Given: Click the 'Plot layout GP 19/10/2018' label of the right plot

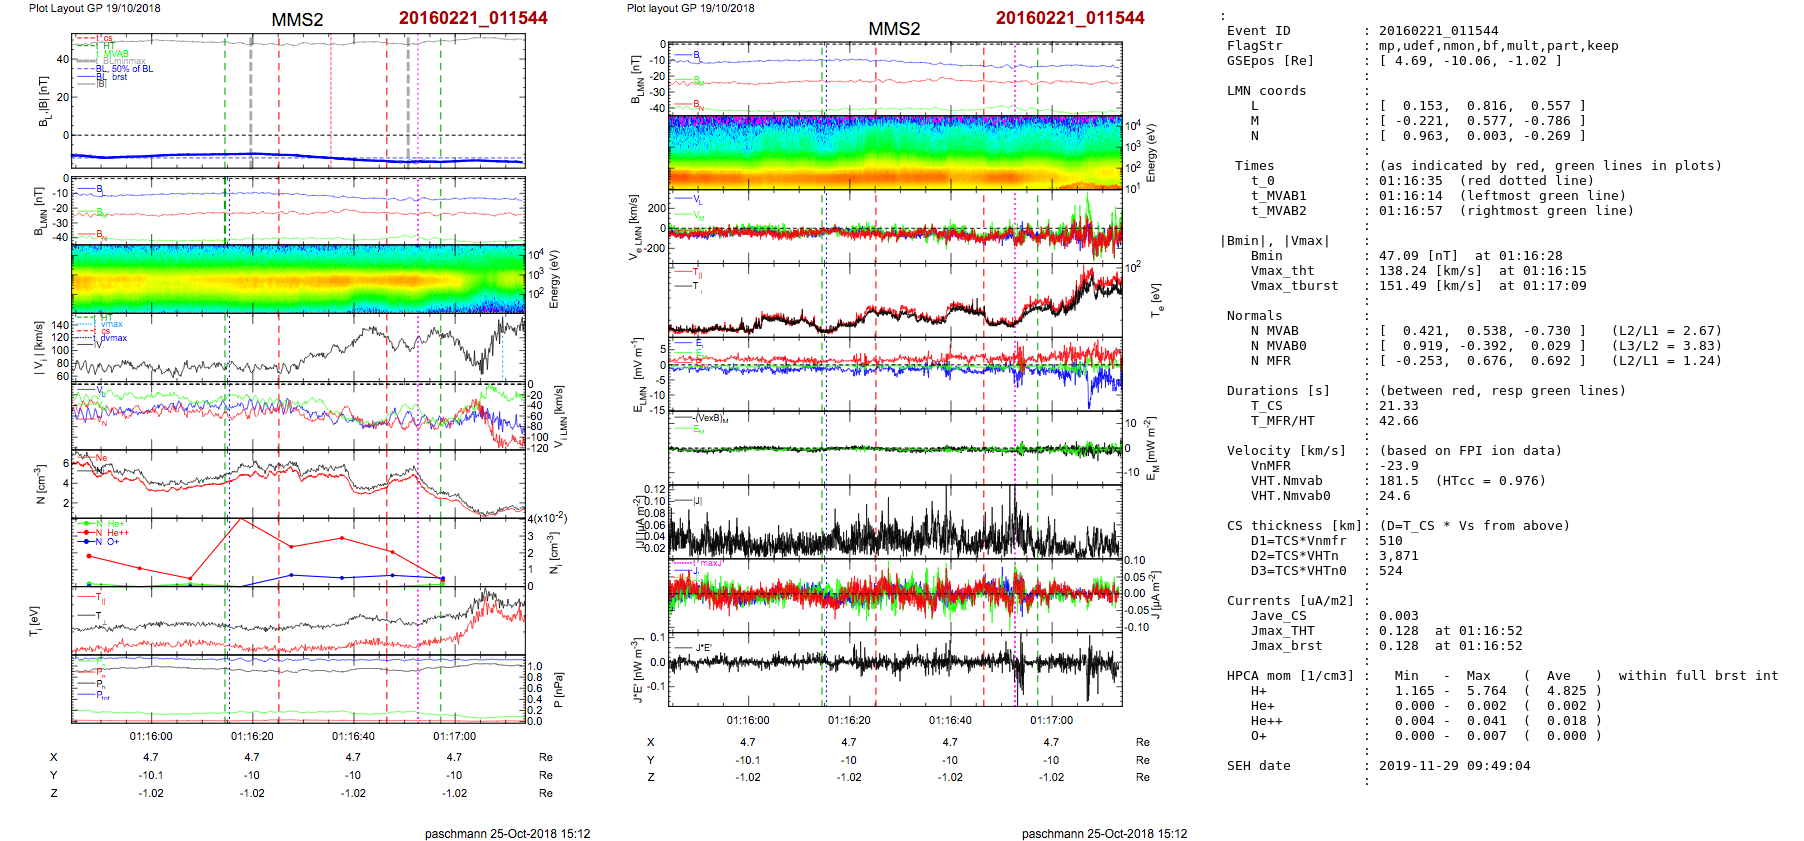Looking at the screenshot, I should point(690,8).
